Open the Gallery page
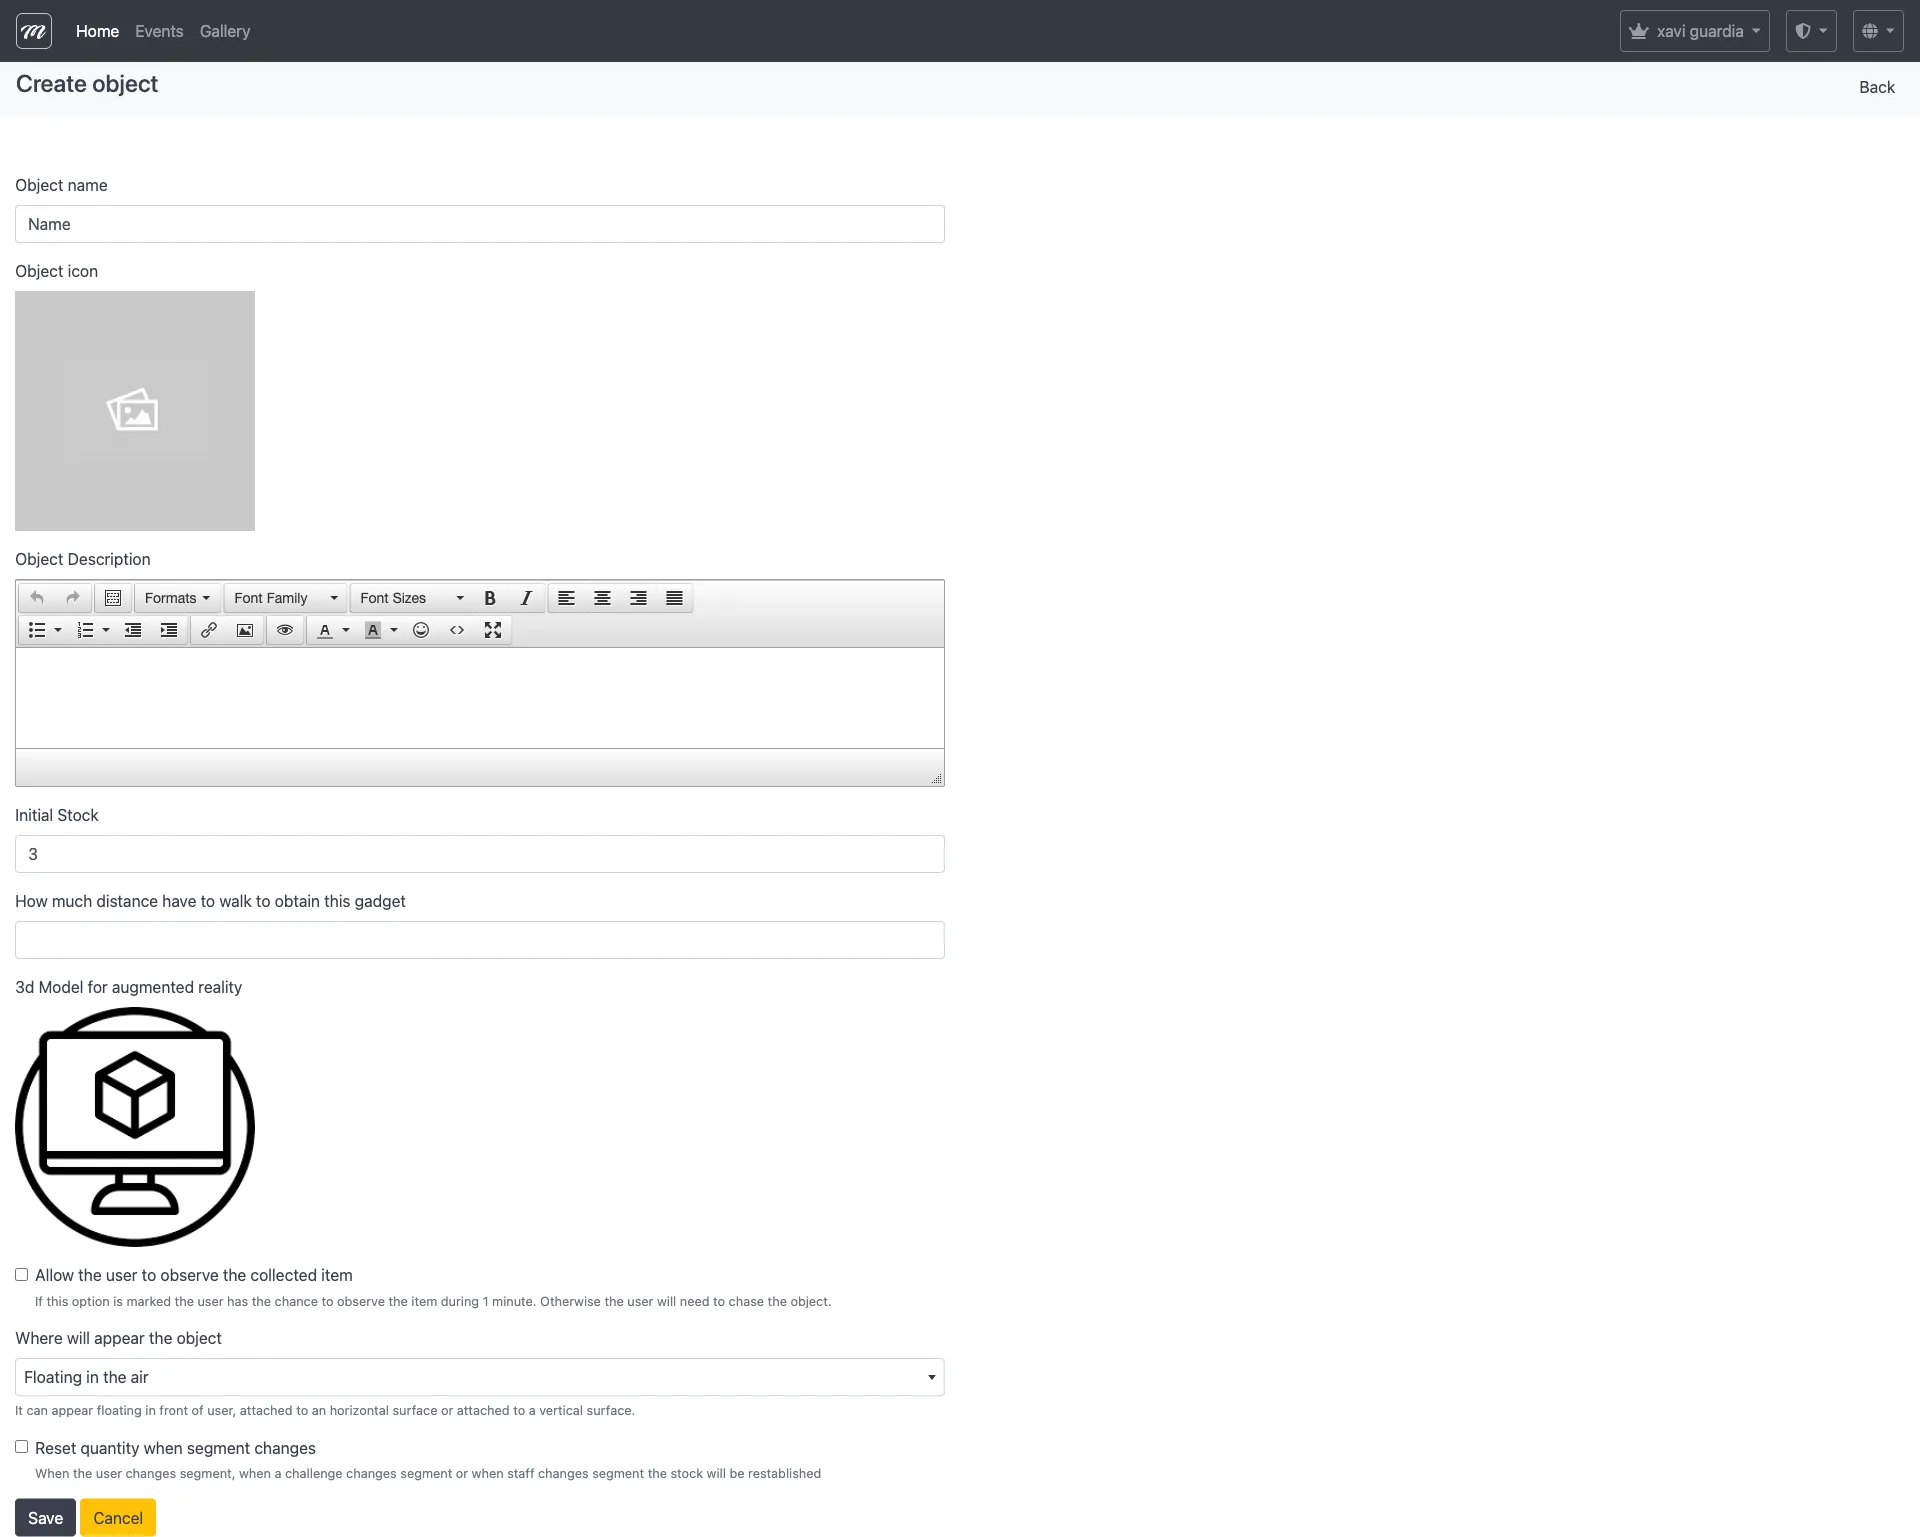This screenshot has height=1537, width=1920. click(x=224, y=31)
